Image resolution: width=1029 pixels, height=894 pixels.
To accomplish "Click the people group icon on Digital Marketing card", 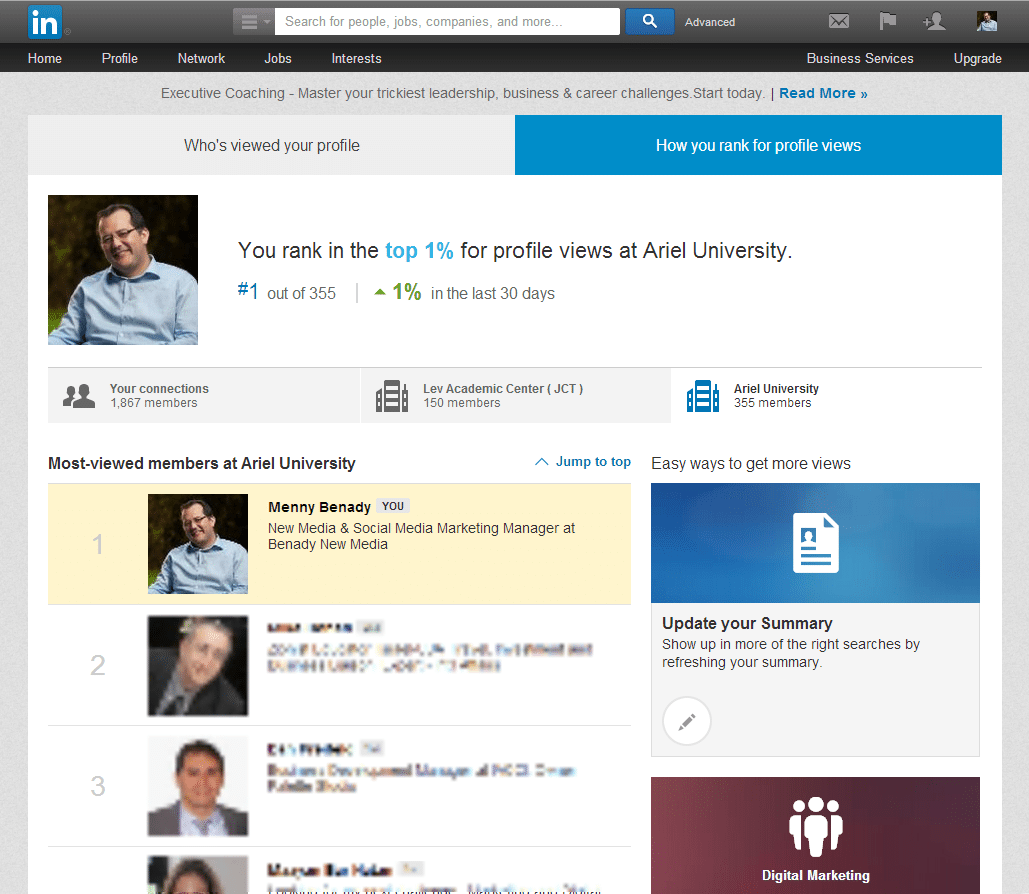I will point(816,826).
